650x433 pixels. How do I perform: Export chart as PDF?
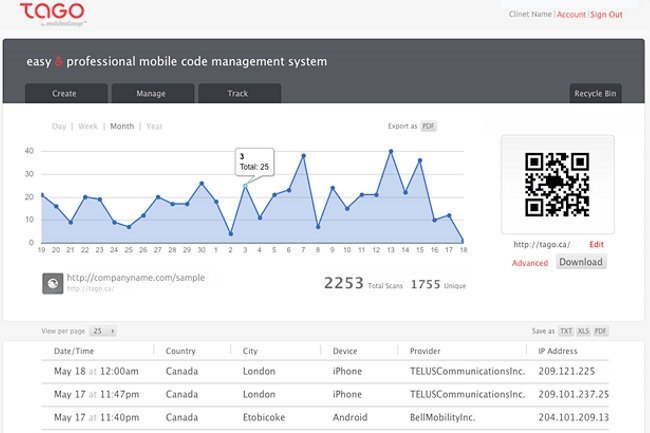tap(428, 126)
